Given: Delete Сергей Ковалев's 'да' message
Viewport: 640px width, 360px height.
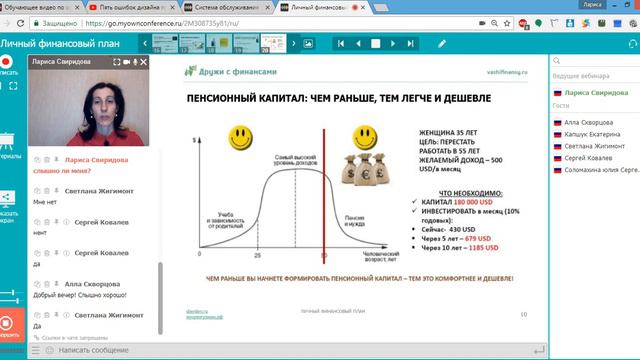Looking at the screenshot, I should tap(47, 253).
